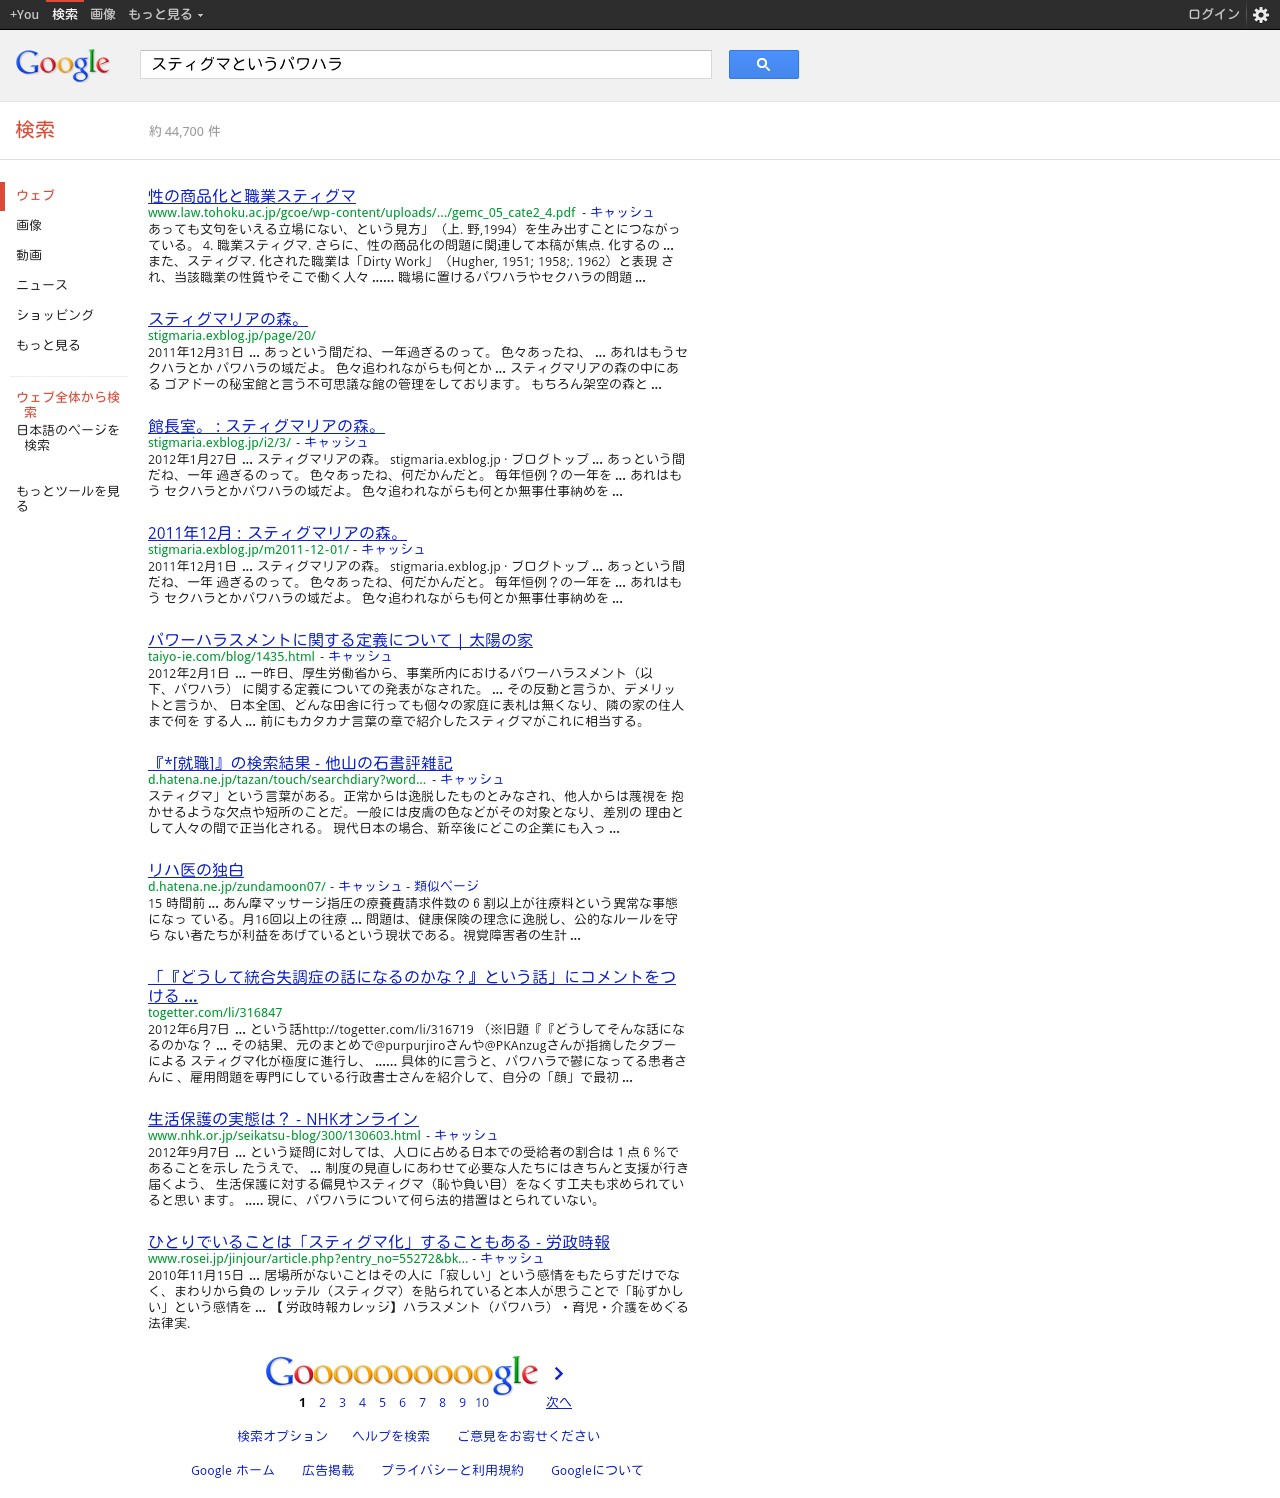Go to results page 5
This screenshot has width=1280, height=1498.
click(x=382, y=1402)
